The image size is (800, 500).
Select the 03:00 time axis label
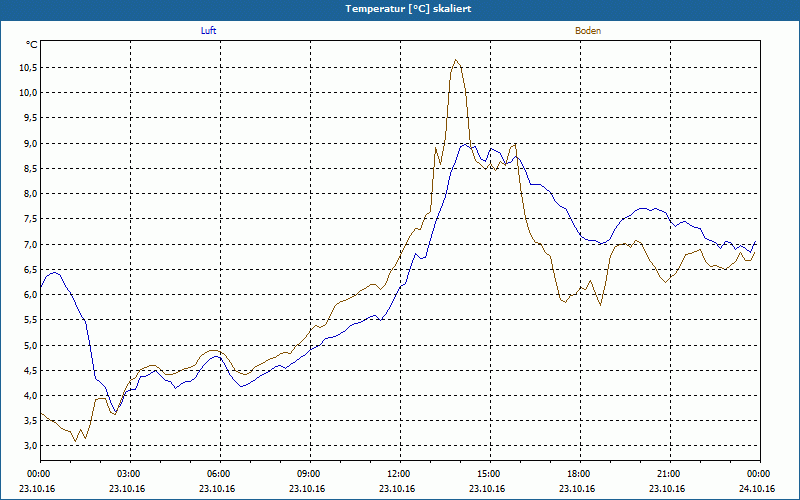pos(130,474)
